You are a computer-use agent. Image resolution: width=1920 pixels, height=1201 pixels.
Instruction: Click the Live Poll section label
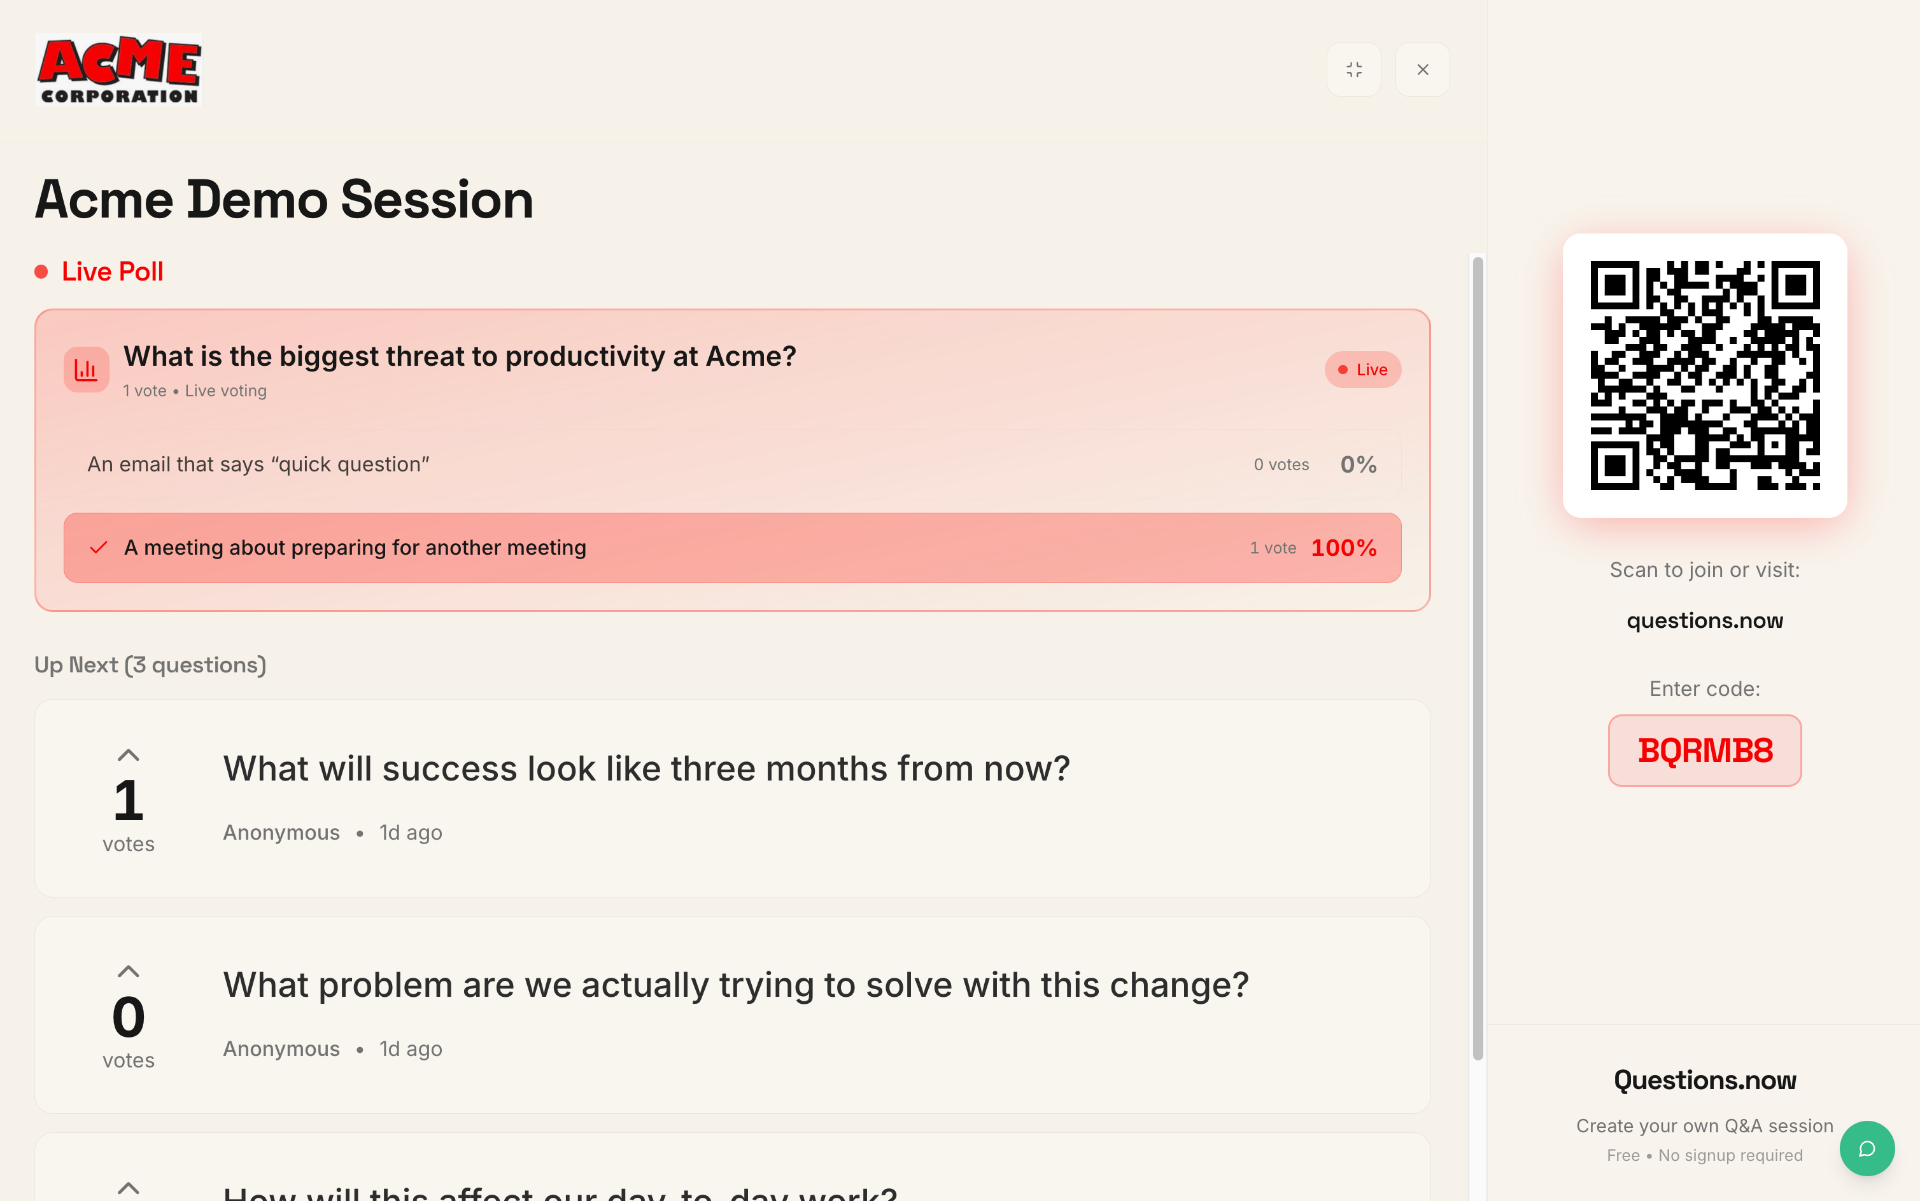(112, 272)
